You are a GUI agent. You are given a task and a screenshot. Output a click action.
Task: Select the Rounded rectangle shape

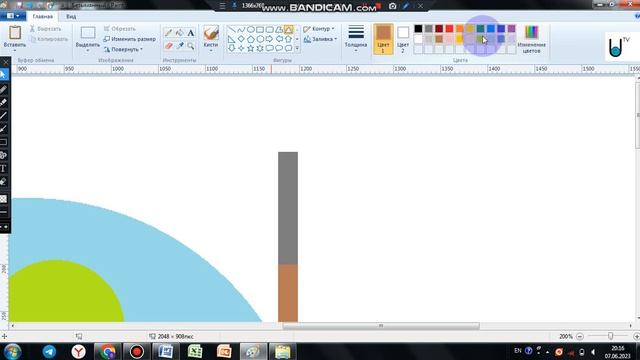tap(269, 29)
